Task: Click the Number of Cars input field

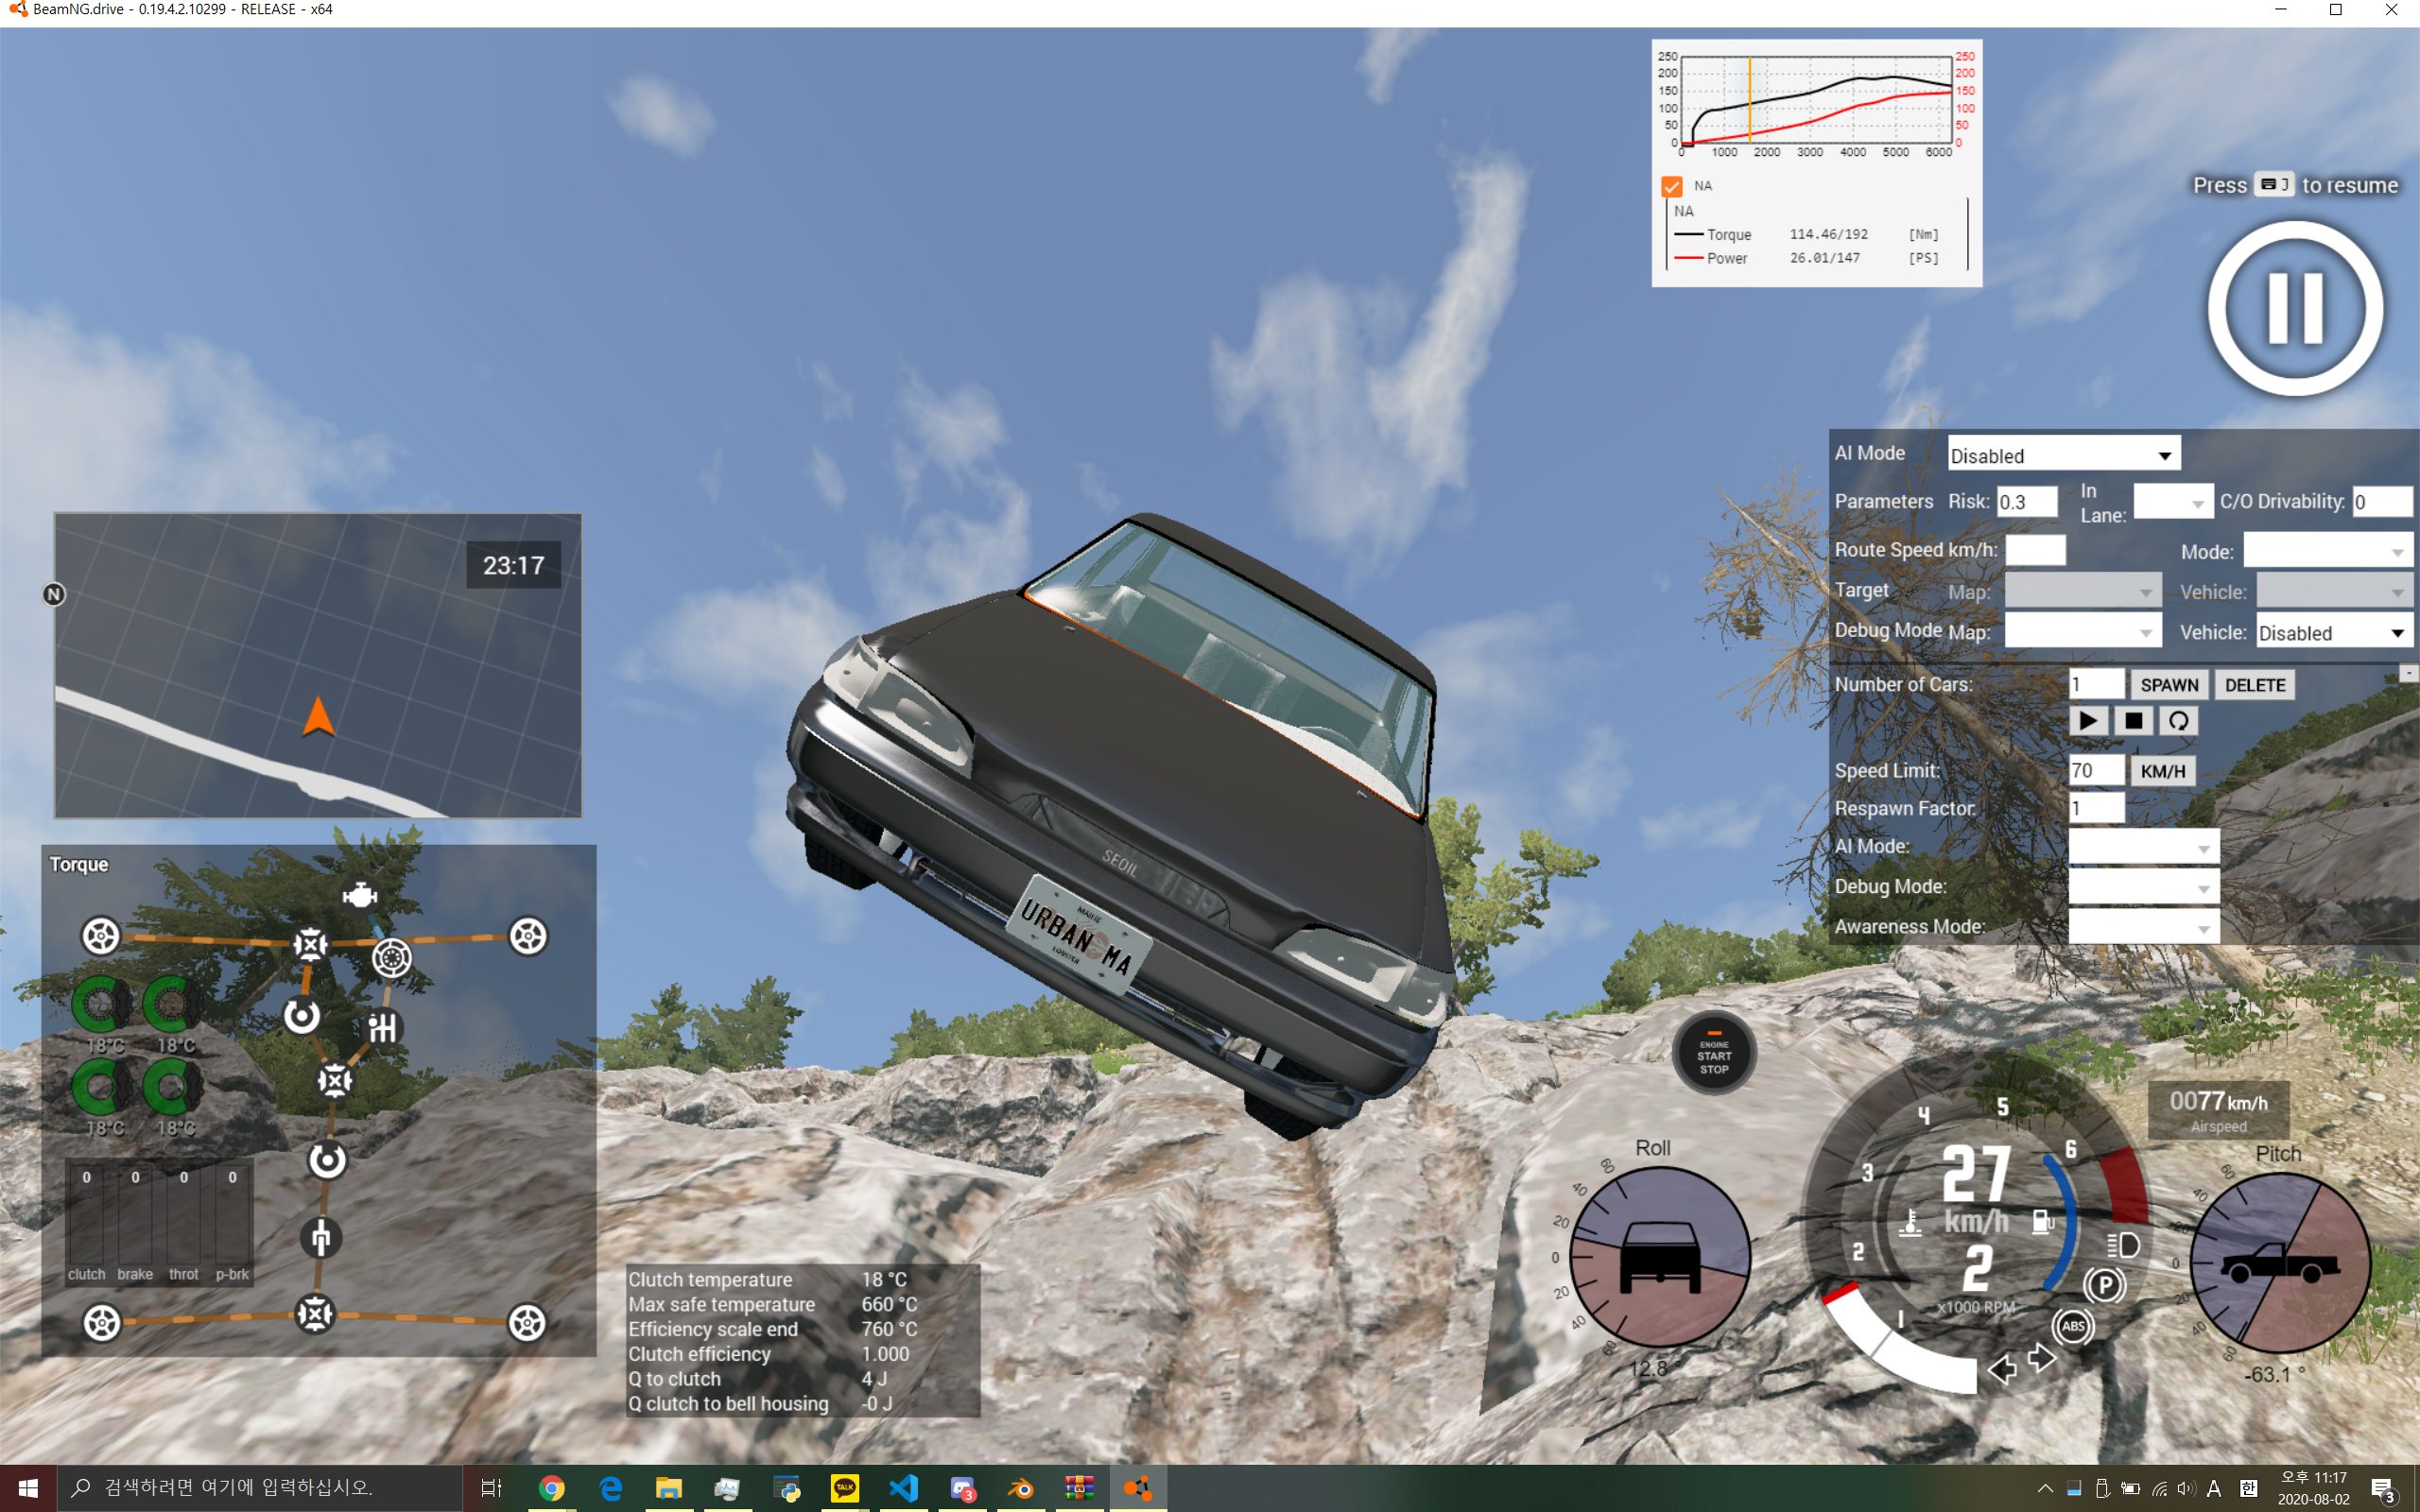Action: coord(2096,684)
